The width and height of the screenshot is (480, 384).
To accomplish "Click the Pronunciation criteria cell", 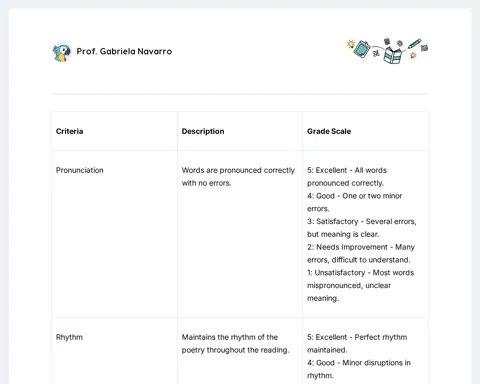I will (80, 170).
